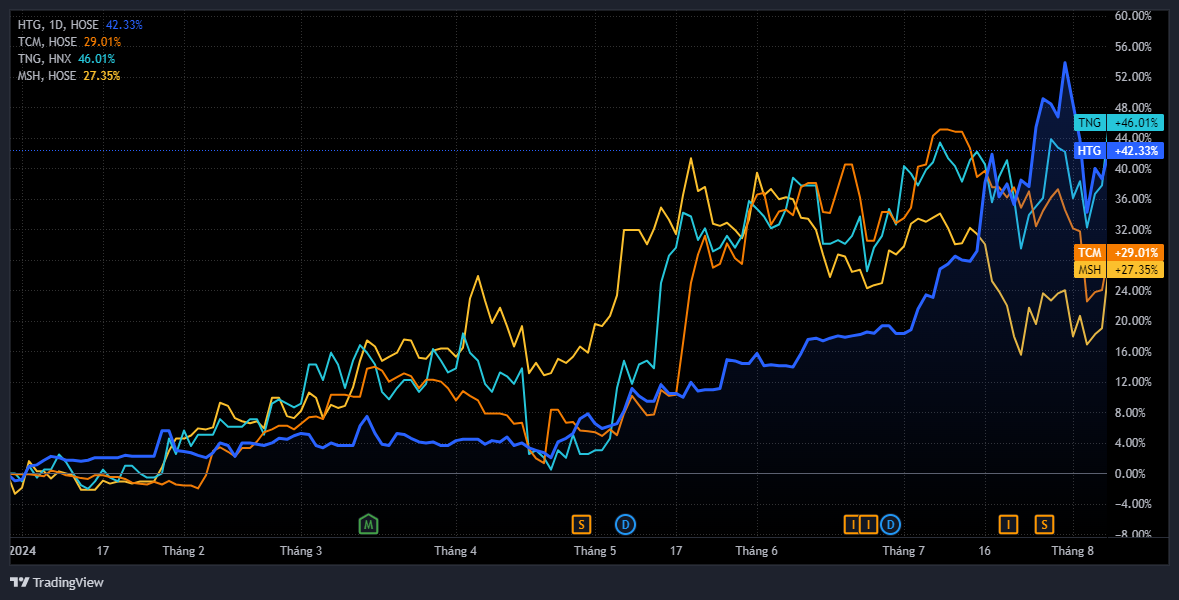
Task: Click the blue D marker near Tháng 7
Action: click(x=890, y=523)
